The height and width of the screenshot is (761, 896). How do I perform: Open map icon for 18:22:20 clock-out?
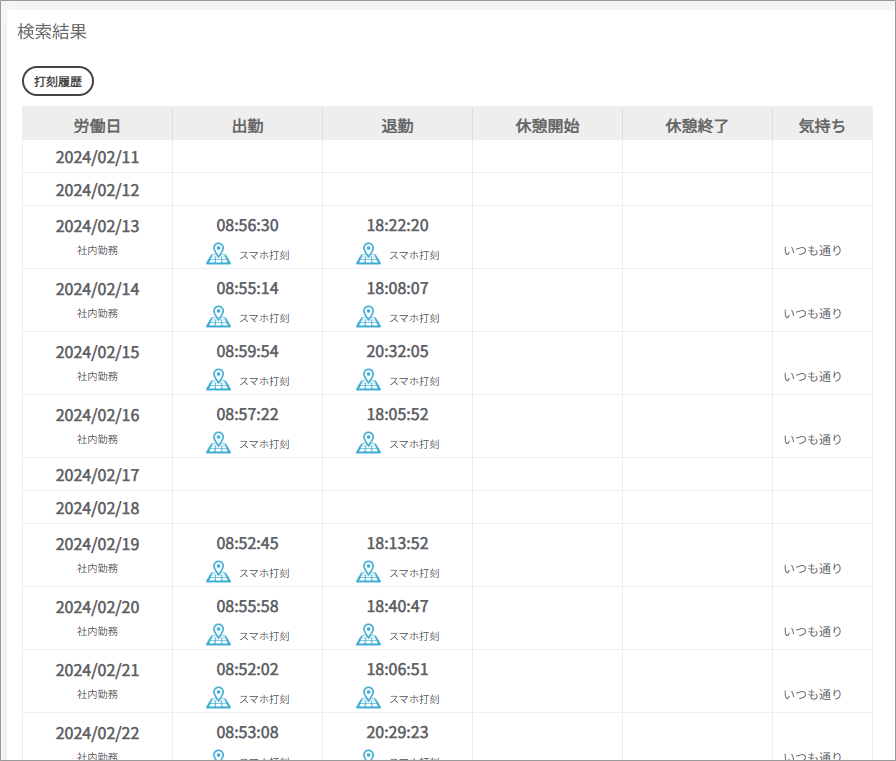(368, 254)
